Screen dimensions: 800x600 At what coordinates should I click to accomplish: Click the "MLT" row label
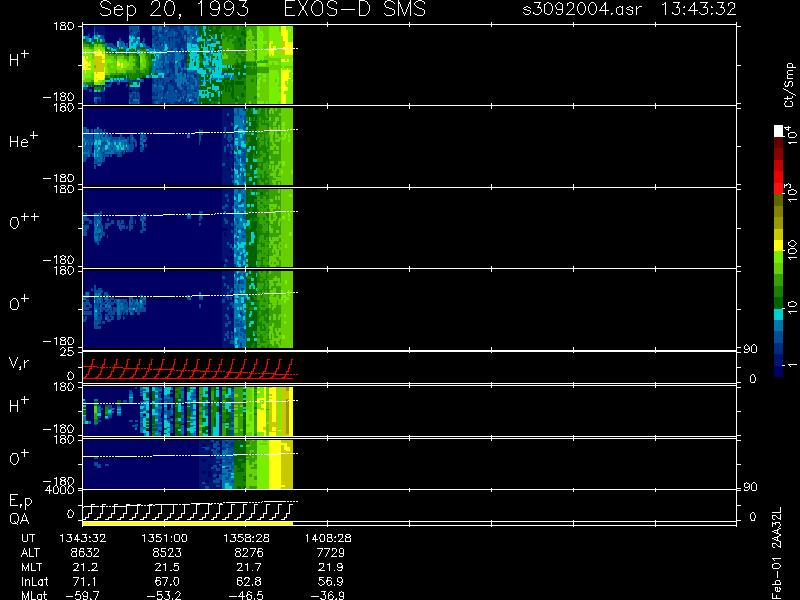pos(31,567)
